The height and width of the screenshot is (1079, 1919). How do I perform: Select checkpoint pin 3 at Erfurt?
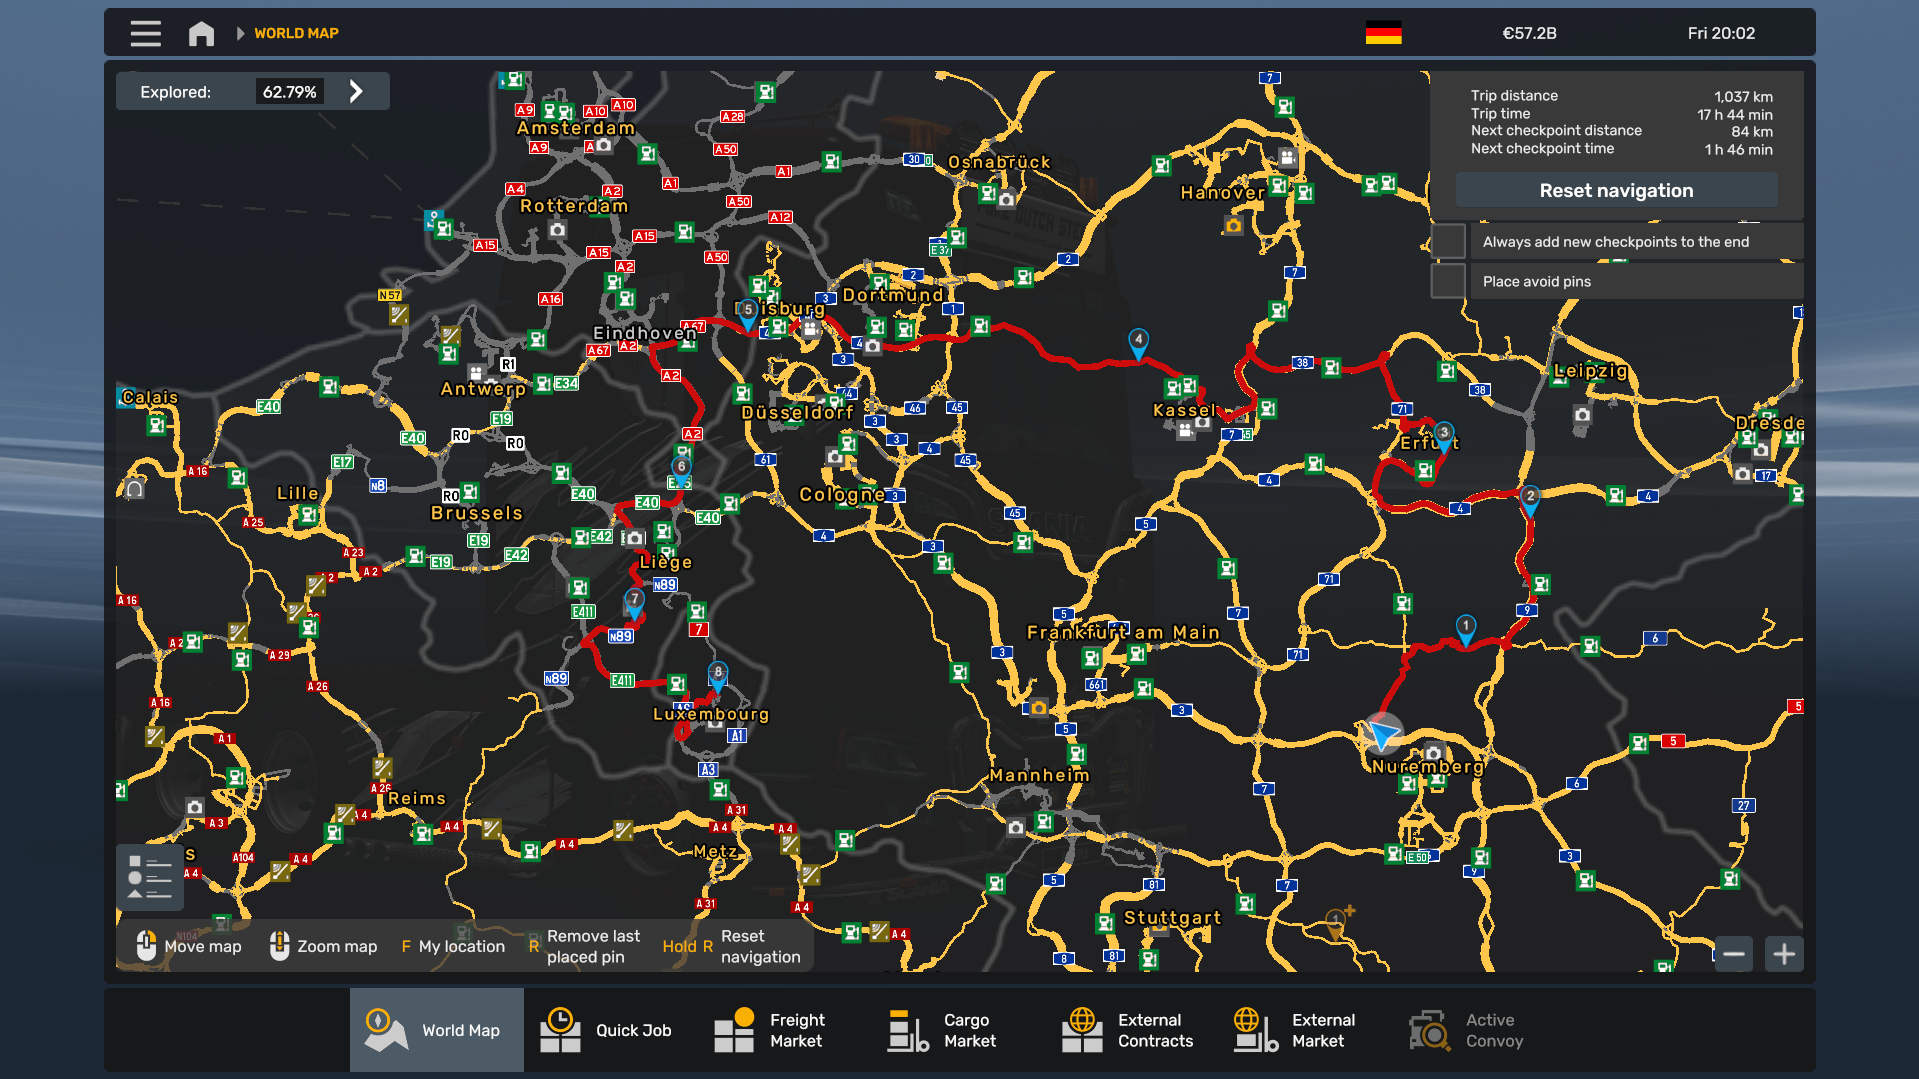tap(1444, 435)
